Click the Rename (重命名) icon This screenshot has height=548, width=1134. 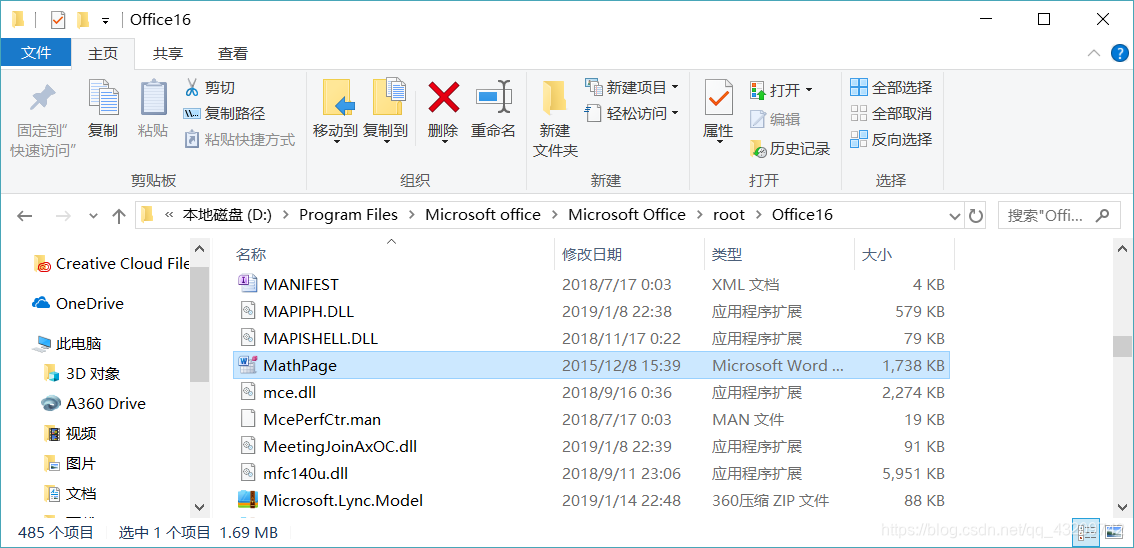click(493, 95)
